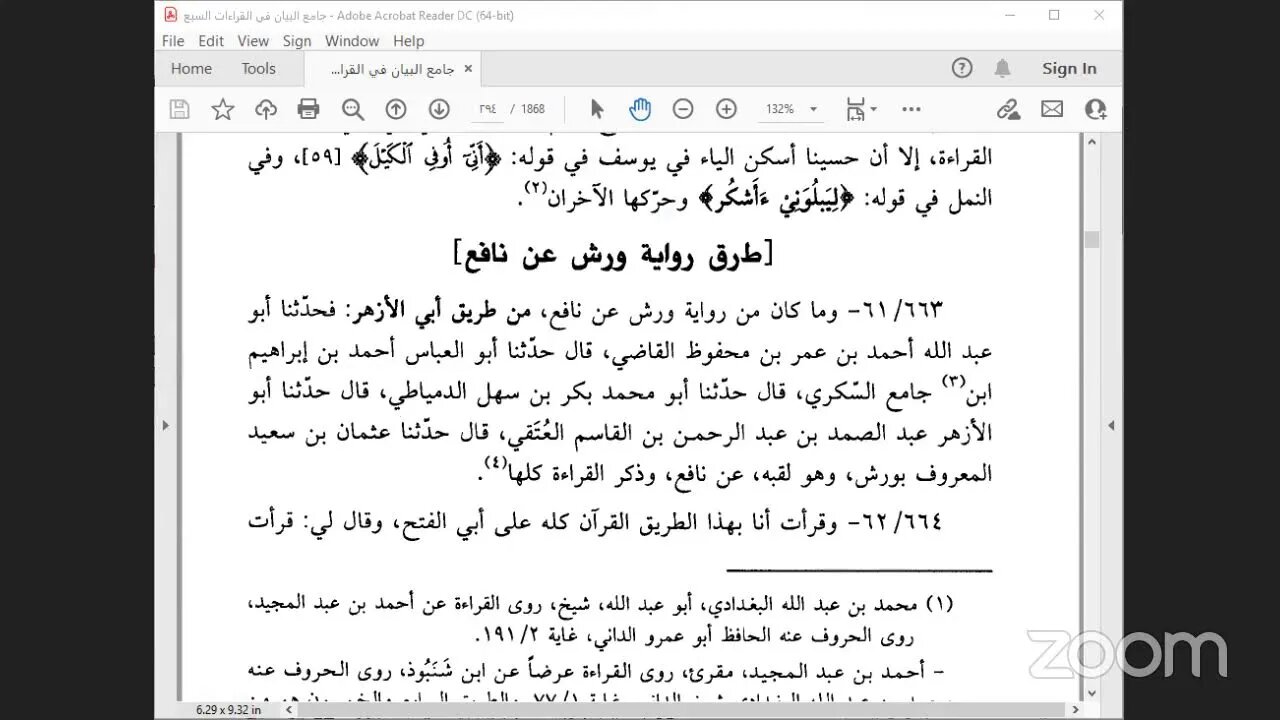Open the Window menu
Screen dimensions: 1280x720
pyautogui.click(x=352, y=41)
